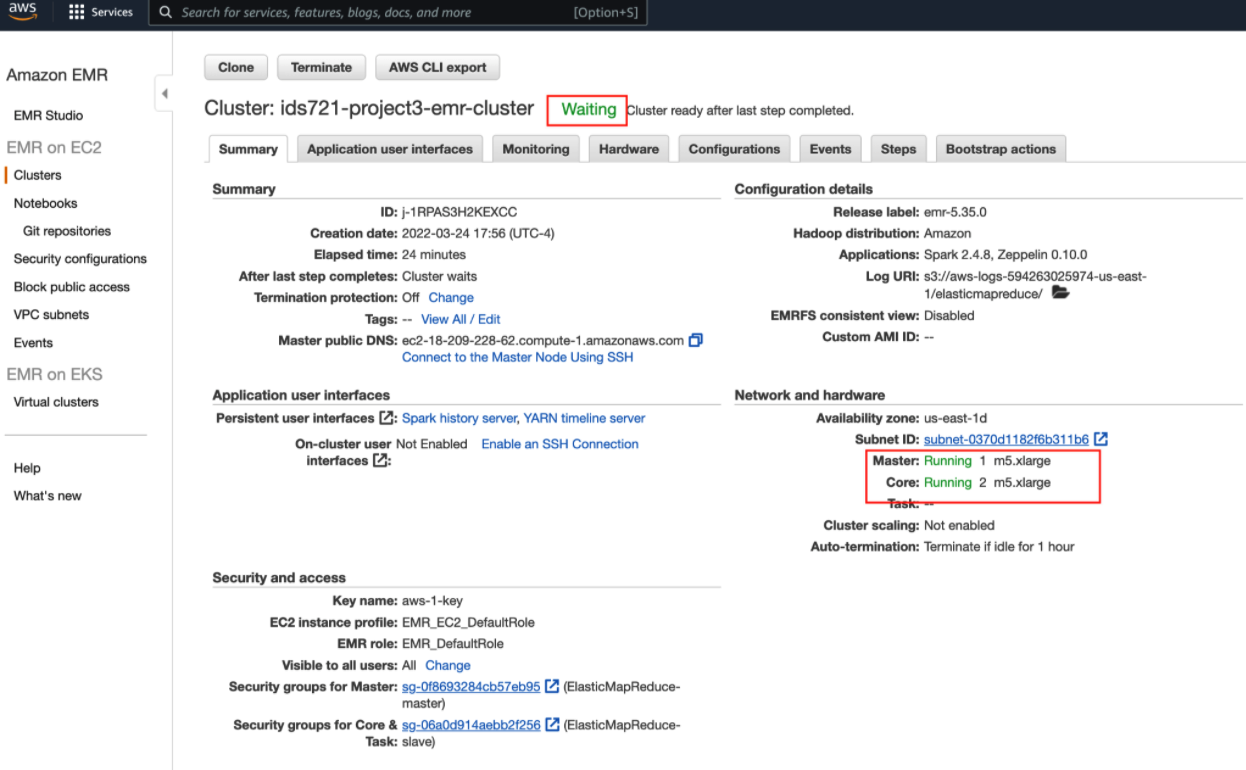
Task: Click the Core Running status
Action: 948,482
